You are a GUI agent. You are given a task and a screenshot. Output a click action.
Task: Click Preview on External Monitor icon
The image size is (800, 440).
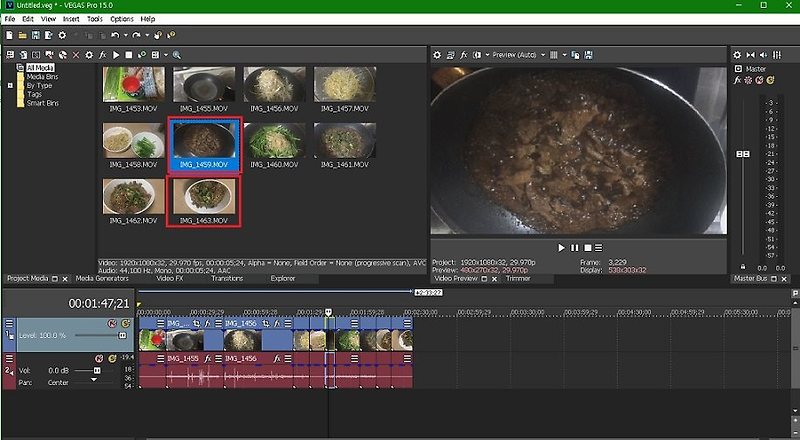(451, 55)
